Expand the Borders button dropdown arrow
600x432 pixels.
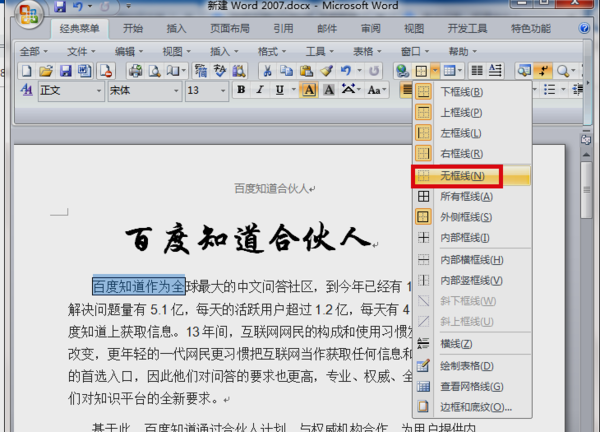[435, 71]
